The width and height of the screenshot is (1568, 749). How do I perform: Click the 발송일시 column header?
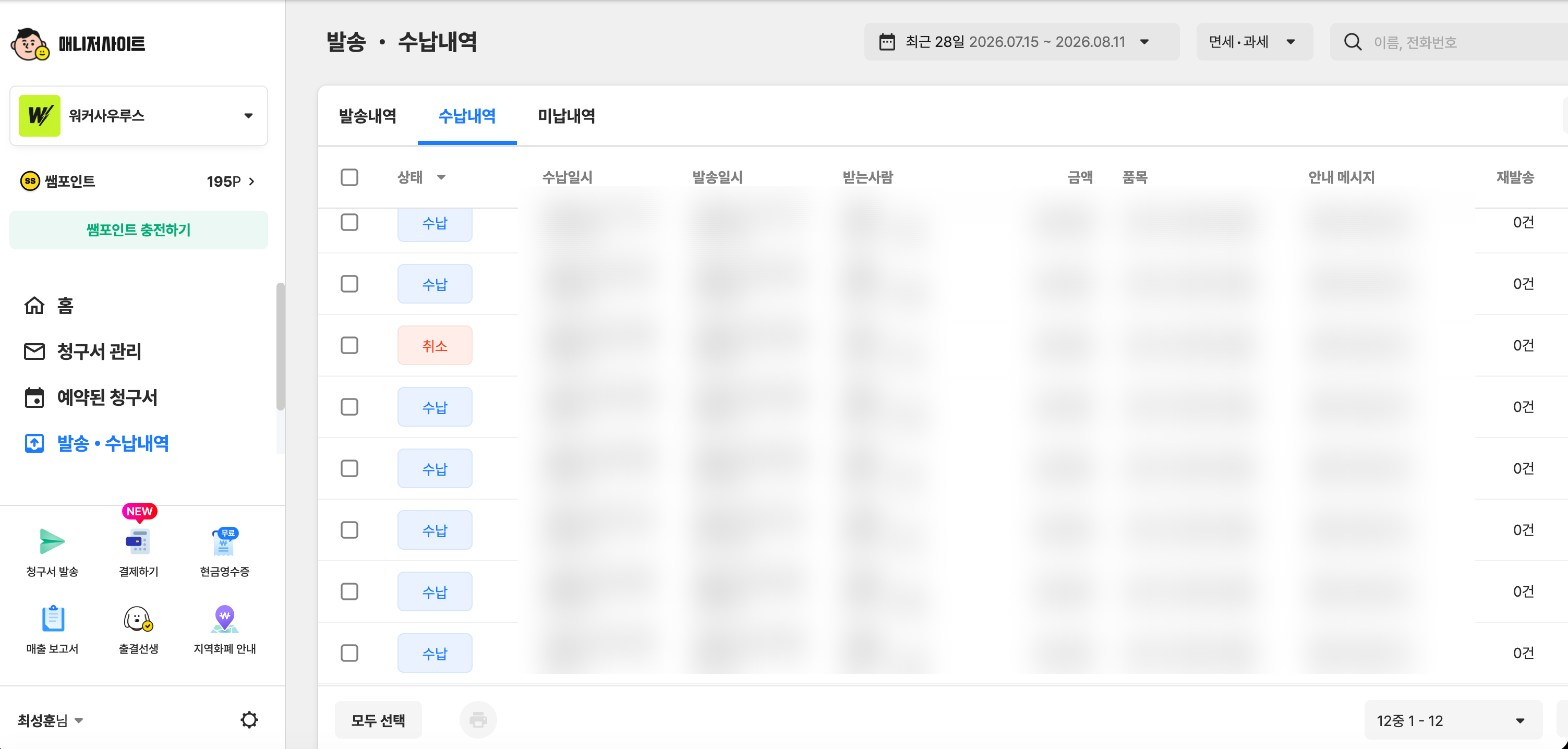[x=717, y=177]
